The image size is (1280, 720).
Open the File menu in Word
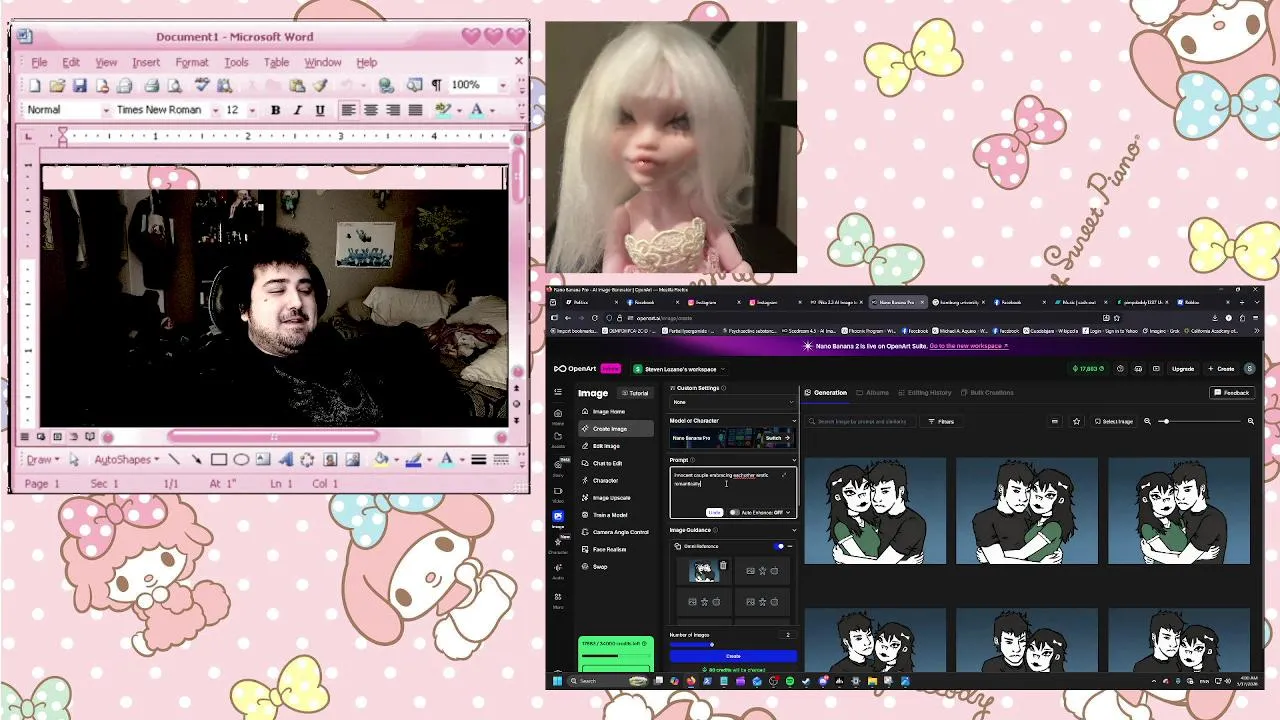pos(39,62)
